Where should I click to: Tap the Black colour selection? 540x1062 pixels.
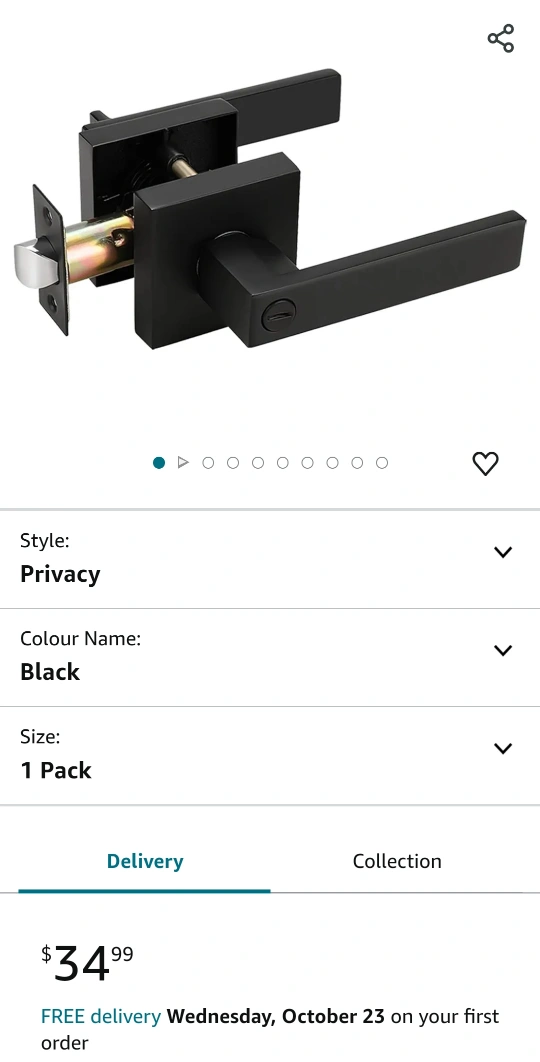pyautogui.click(x=49, y=672)
